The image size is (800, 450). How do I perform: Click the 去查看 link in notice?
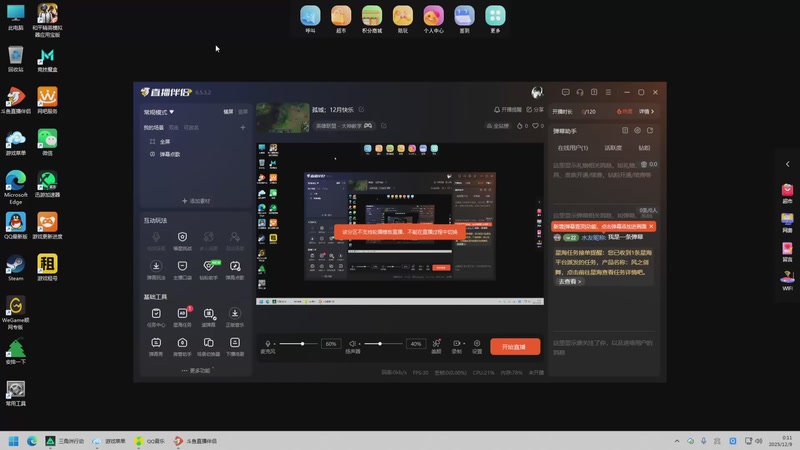(569, 282)
